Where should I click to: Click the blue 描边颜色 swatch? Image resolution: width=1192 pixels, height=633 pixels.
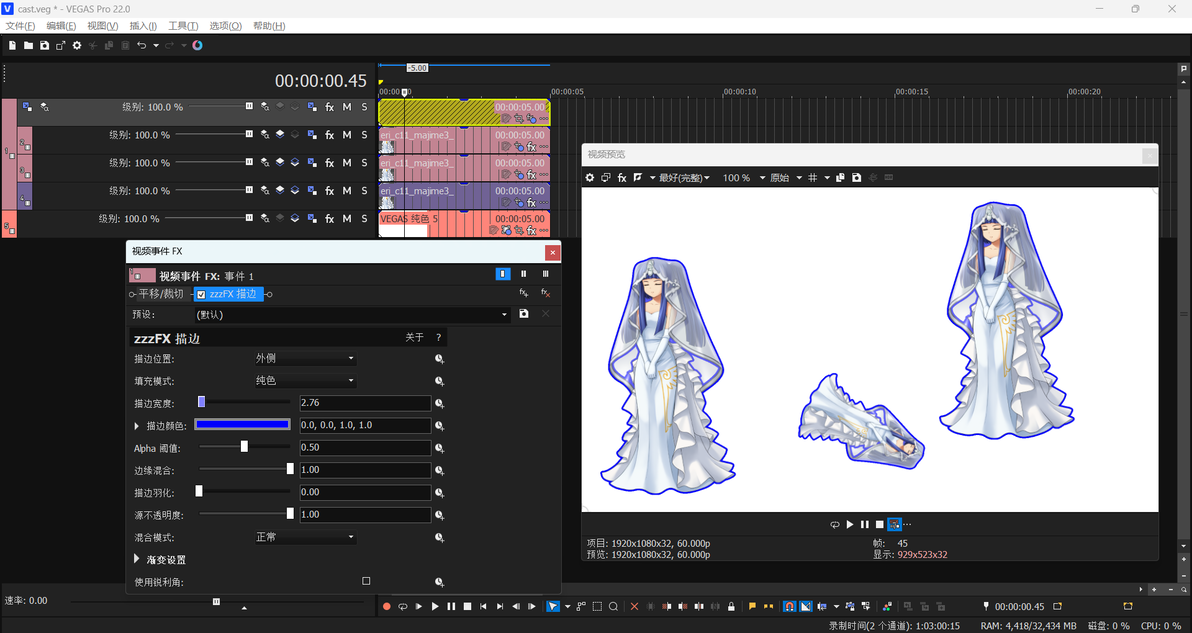(243, 425)
